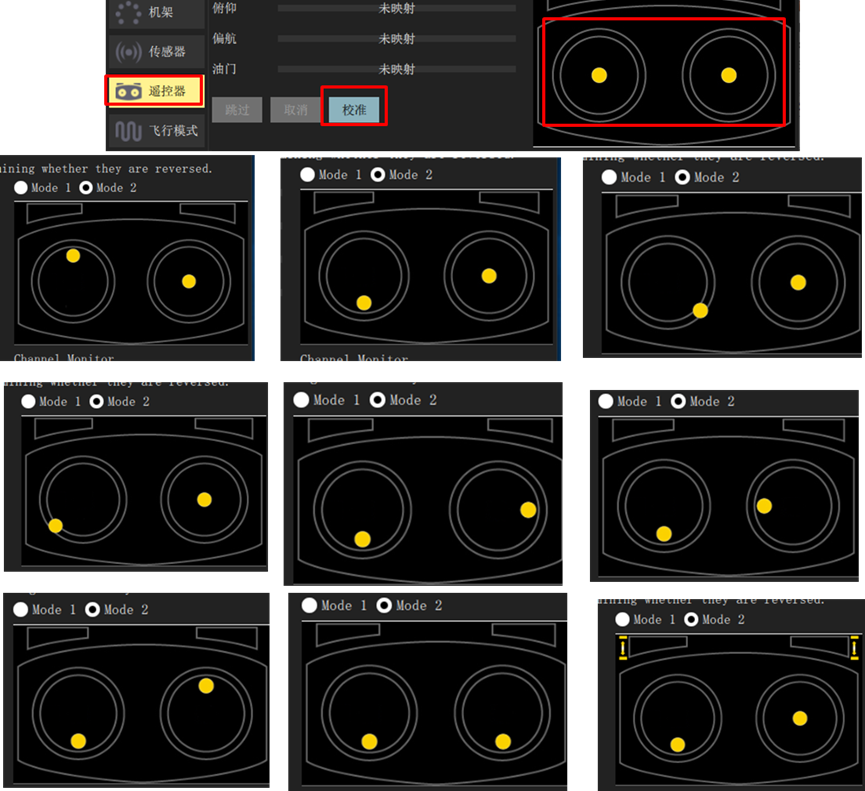
Task: Click the right stick dot pushed fully right
Action: (528, 510)
